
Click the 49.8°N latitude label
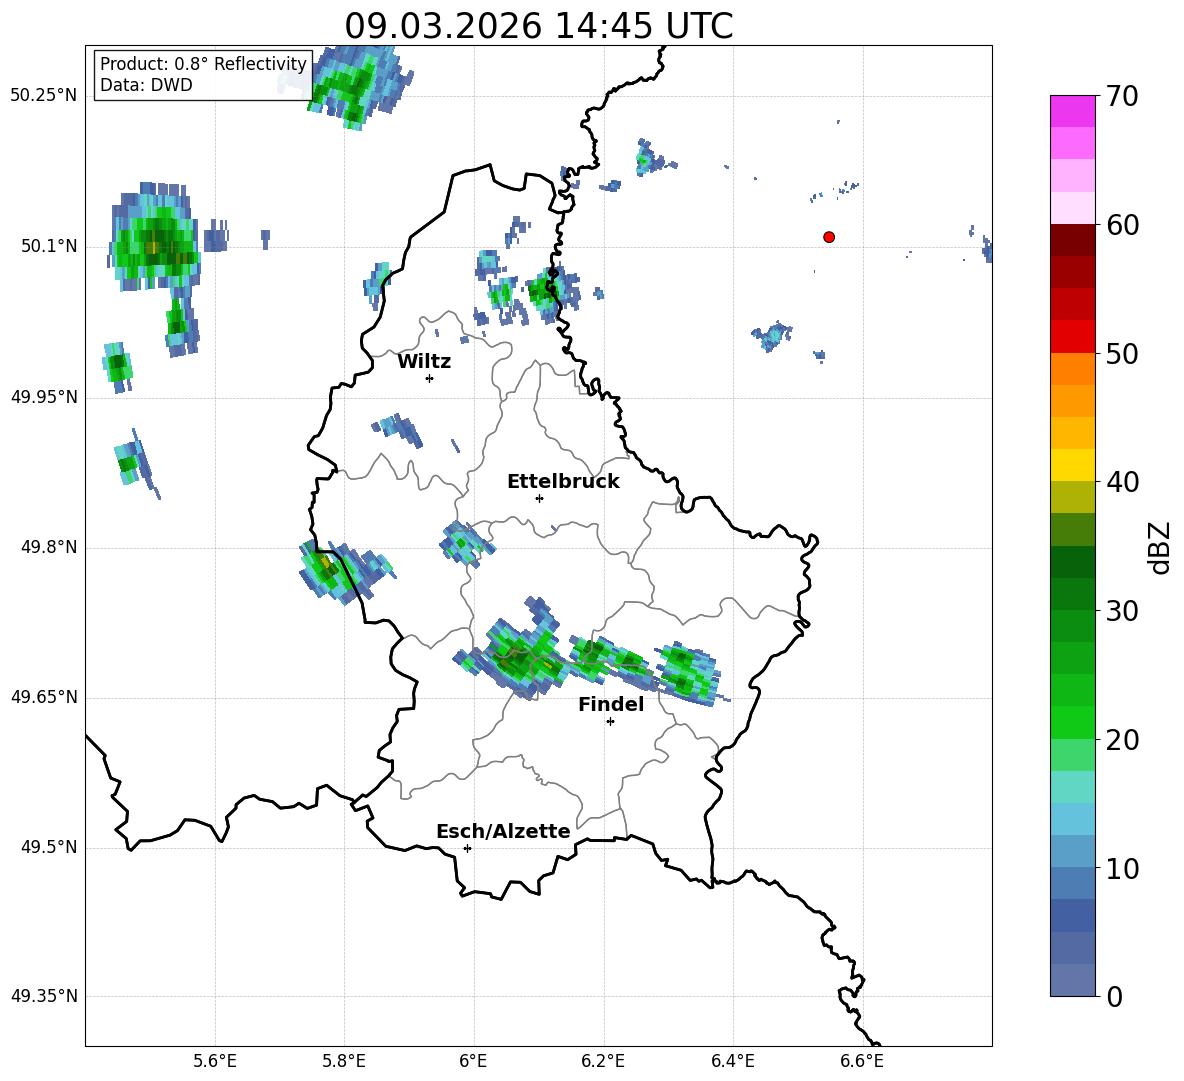point(49,547)
